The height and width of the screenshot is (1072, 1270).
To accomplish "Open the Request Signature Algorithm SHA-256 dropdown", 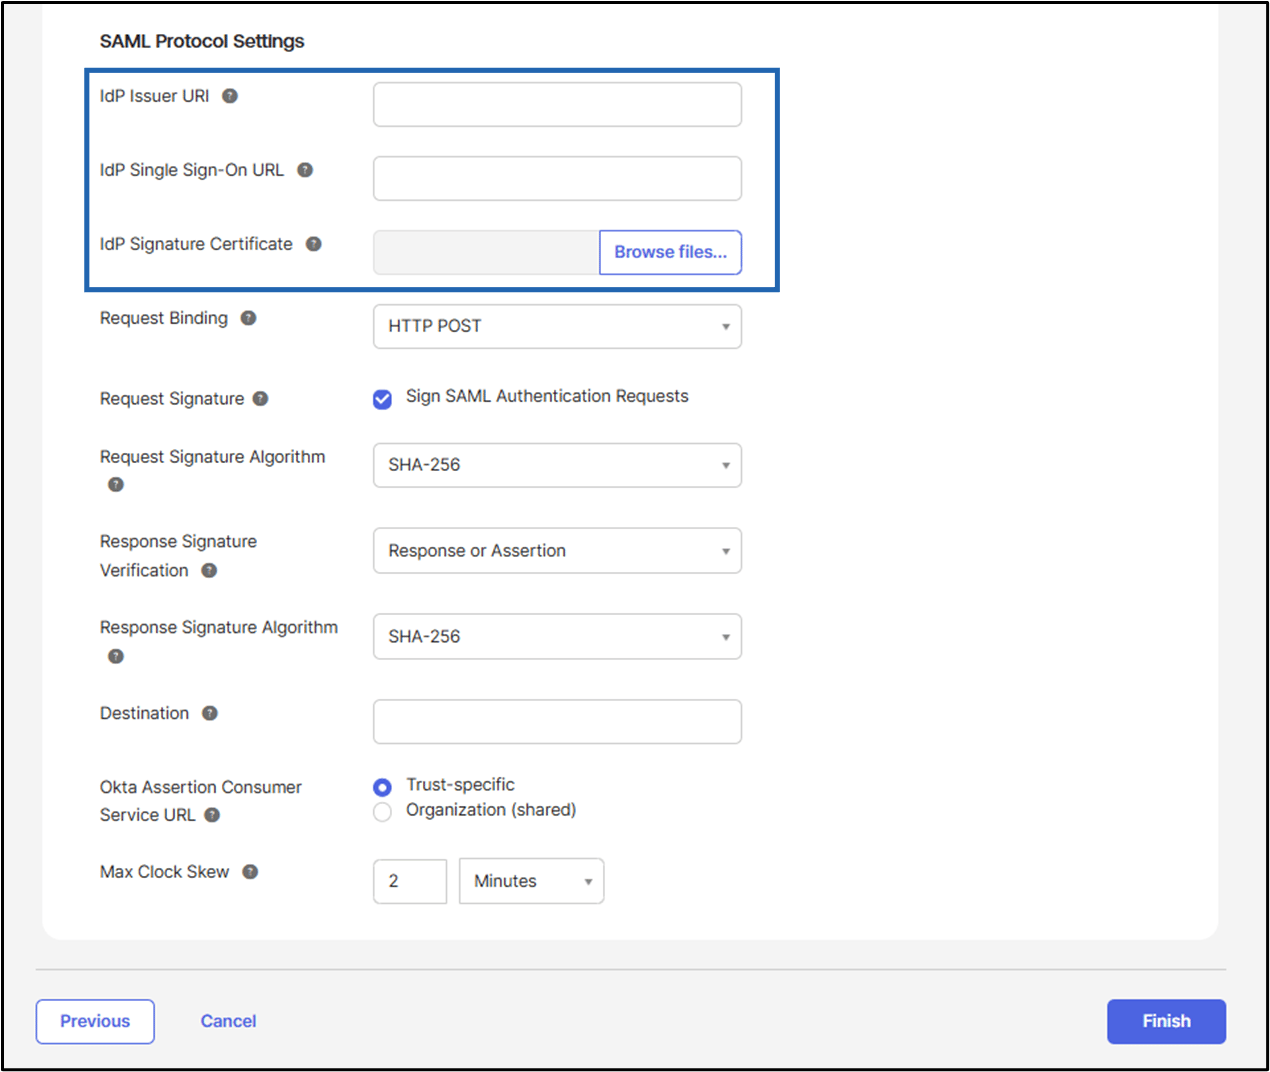I will coord(557,465).
